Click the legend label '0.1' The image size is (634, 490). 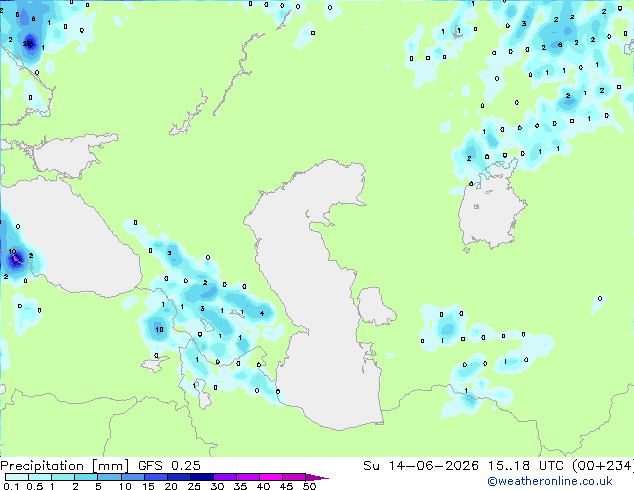click(11, 486)
